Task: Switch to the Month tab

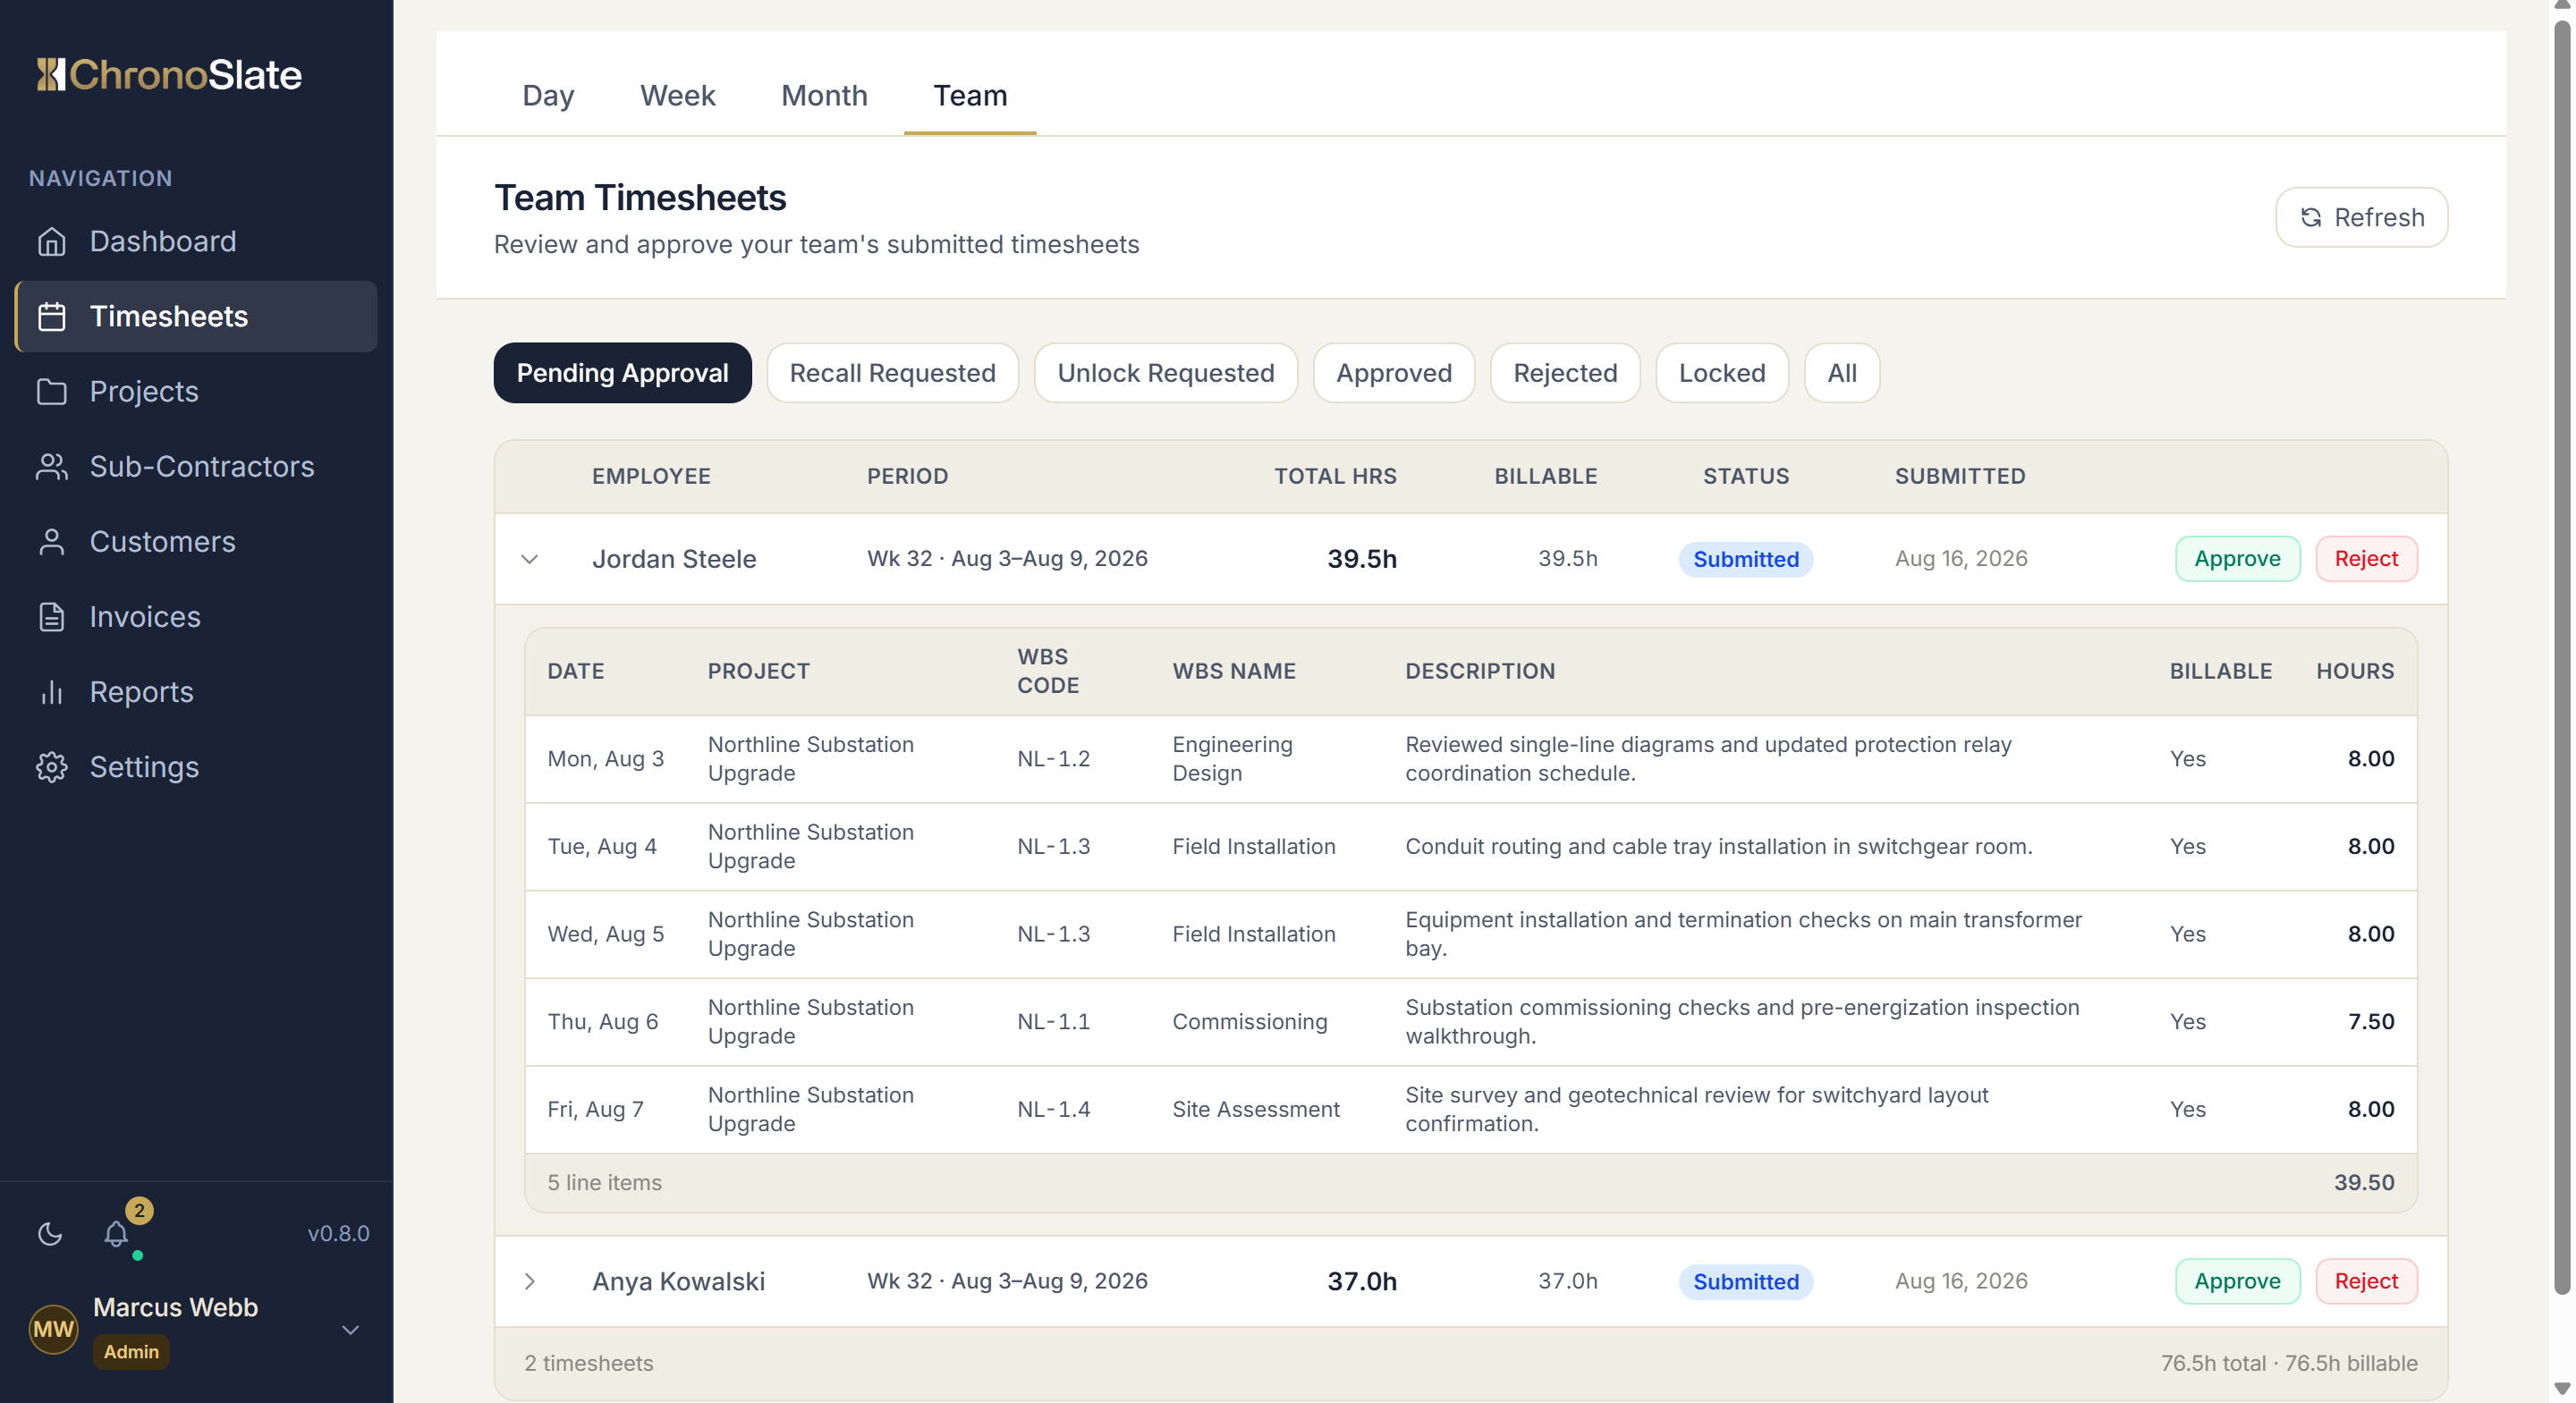Action: [824, 95]
